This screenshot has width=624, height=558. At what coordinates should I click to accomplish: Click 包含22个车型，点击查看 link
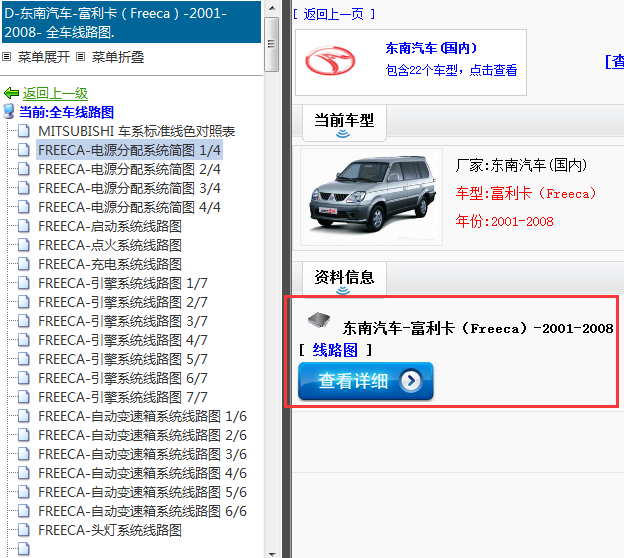click(451, 70)
